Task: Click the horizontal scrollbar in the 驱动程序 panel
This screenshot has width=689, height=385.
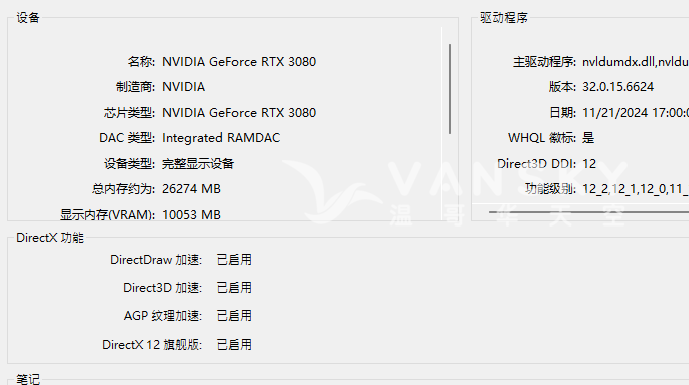Action: click(589, 211)
